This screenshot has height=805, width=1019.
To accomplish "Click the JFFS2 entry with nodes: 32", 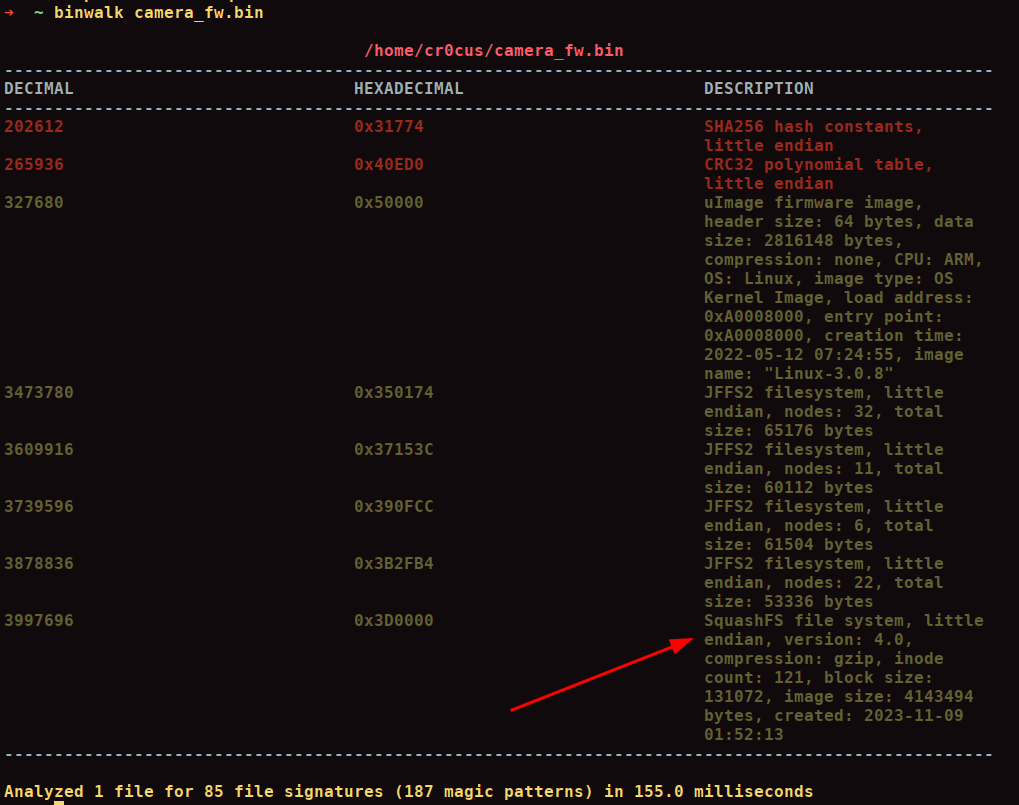I will (x=823, y=411).
